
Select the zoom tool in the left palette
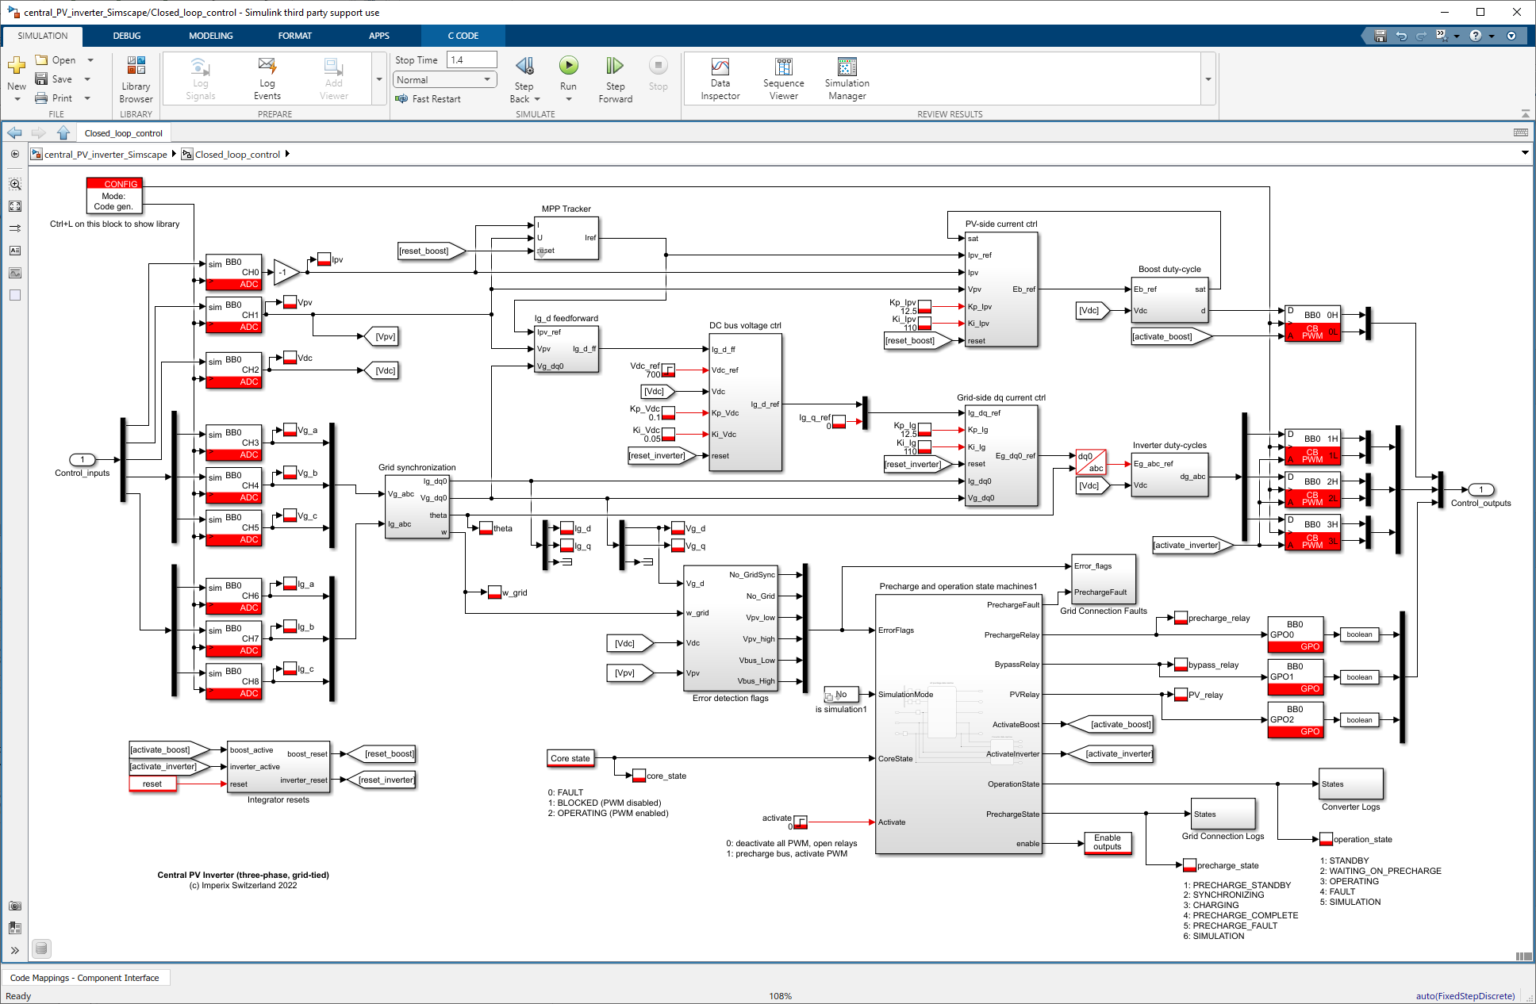point(14,184)
